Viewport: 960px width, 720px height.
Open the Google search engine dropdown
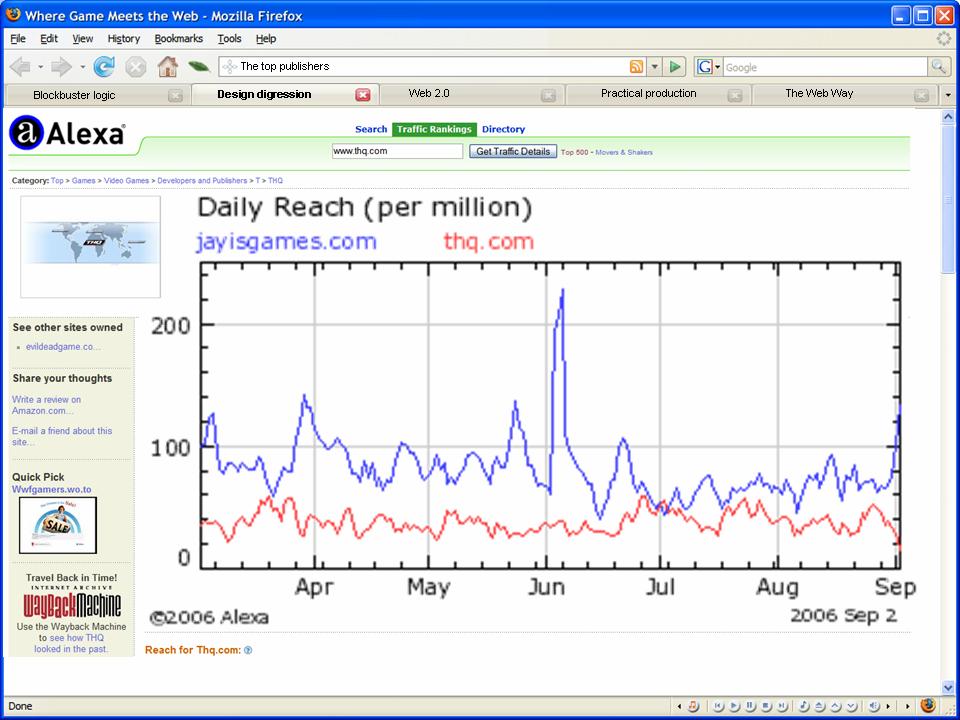(x=718, y=67)
